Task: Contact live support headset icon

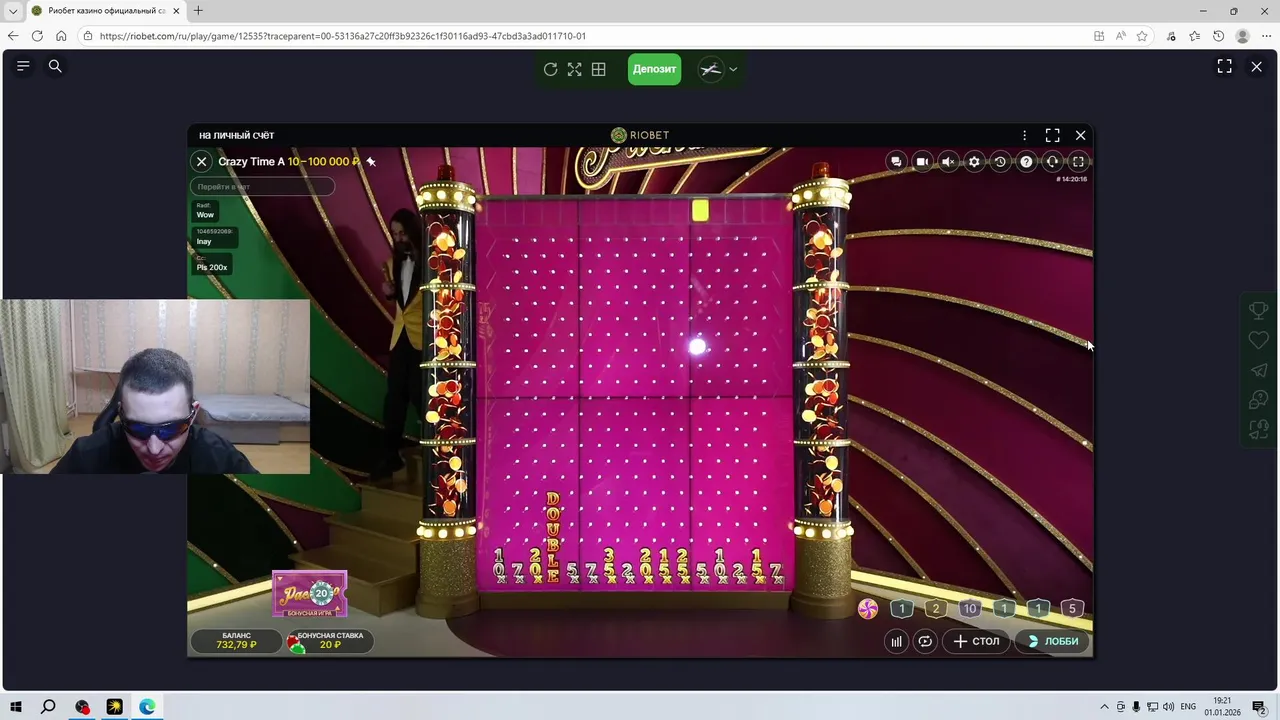Action: click(x=1052, y=162)
